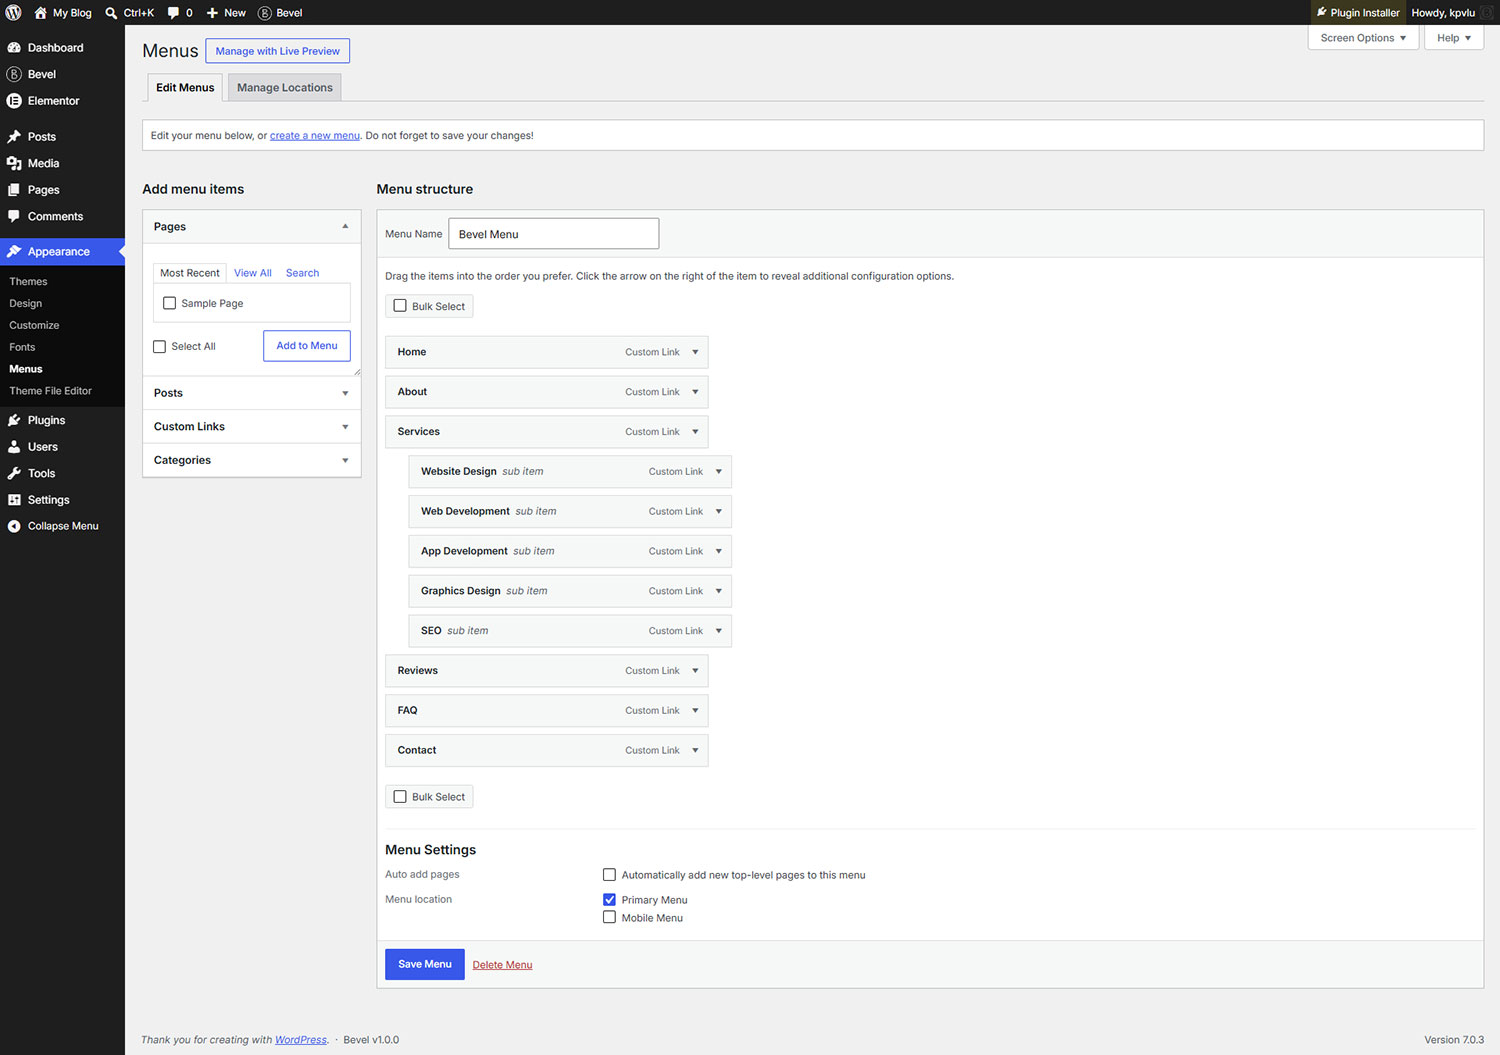1500x1055 pixels.
Task: Click the home icon beside My Blog
Action: tap(40, 13)
